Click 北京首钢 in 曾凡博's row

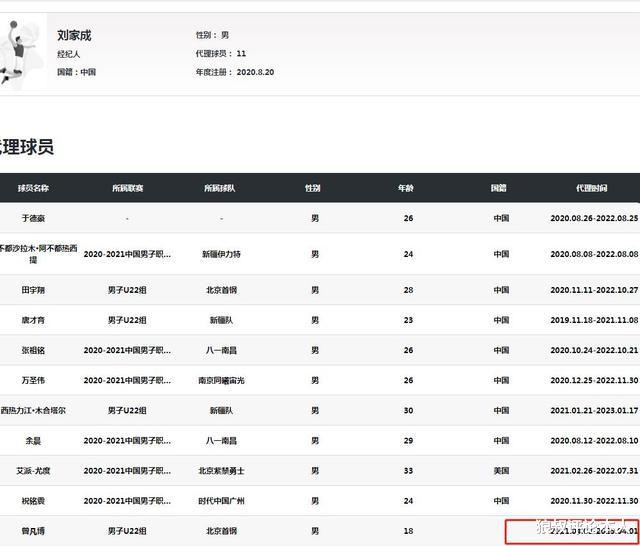point(221,531)
